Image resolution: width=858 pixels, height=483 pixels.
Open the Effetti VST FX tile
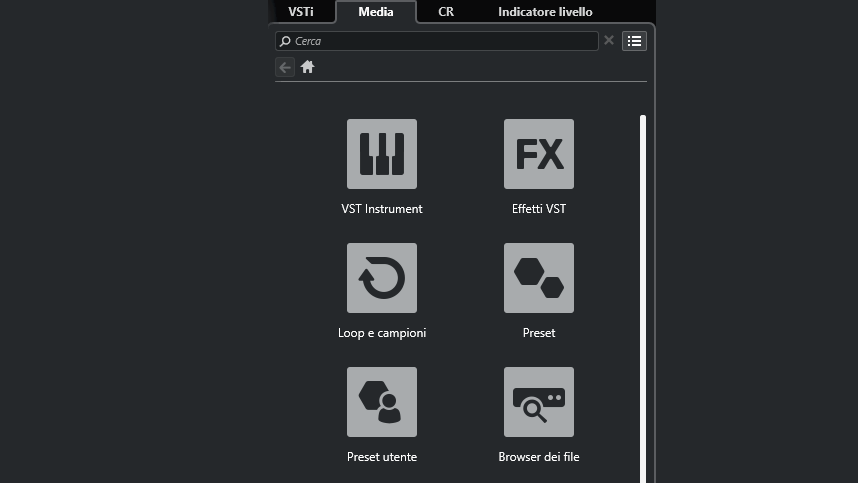[538, 154]
